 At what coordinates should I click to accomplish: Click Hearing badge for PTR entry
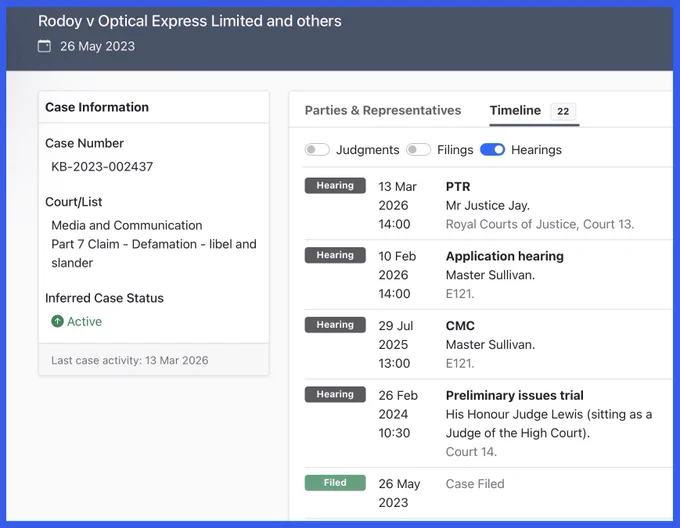tap(335, 186)
